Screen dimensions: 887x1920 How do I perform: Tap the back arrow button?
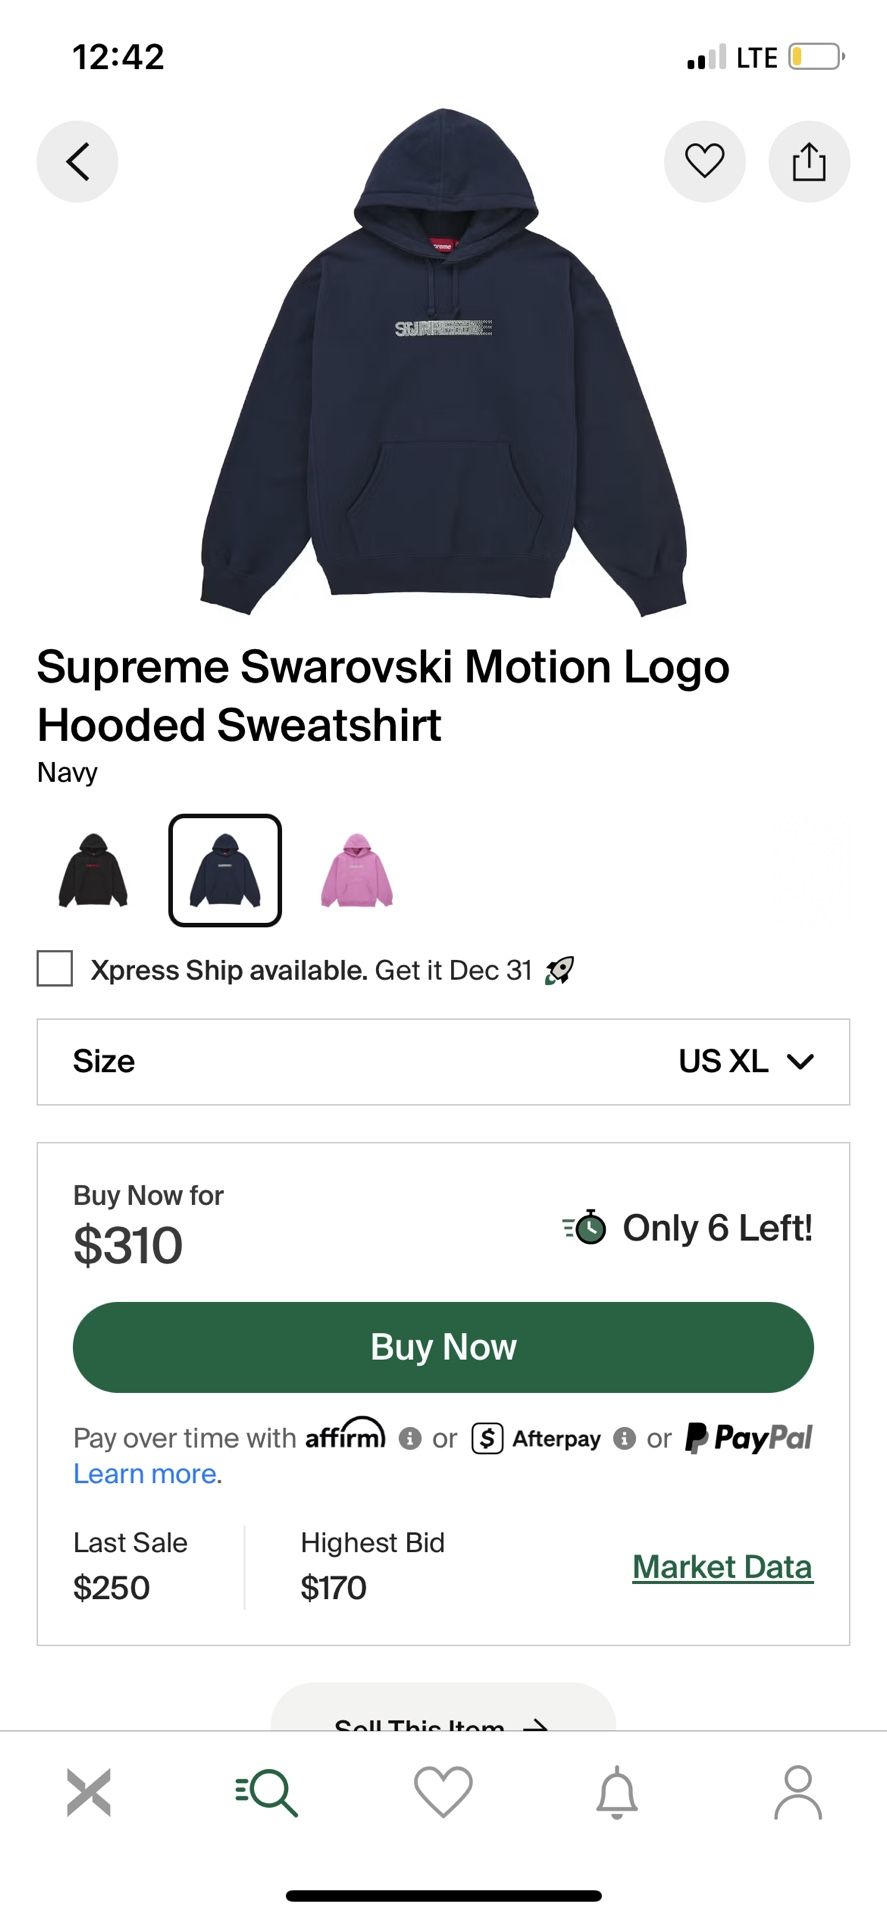pyautogui.click(x=77, y=161)
